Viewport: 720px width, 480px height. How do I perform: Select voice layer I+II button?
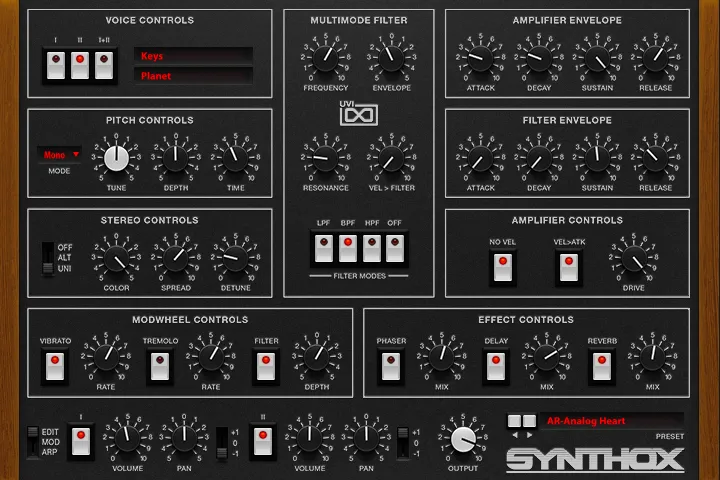click(x=104, y=65)
